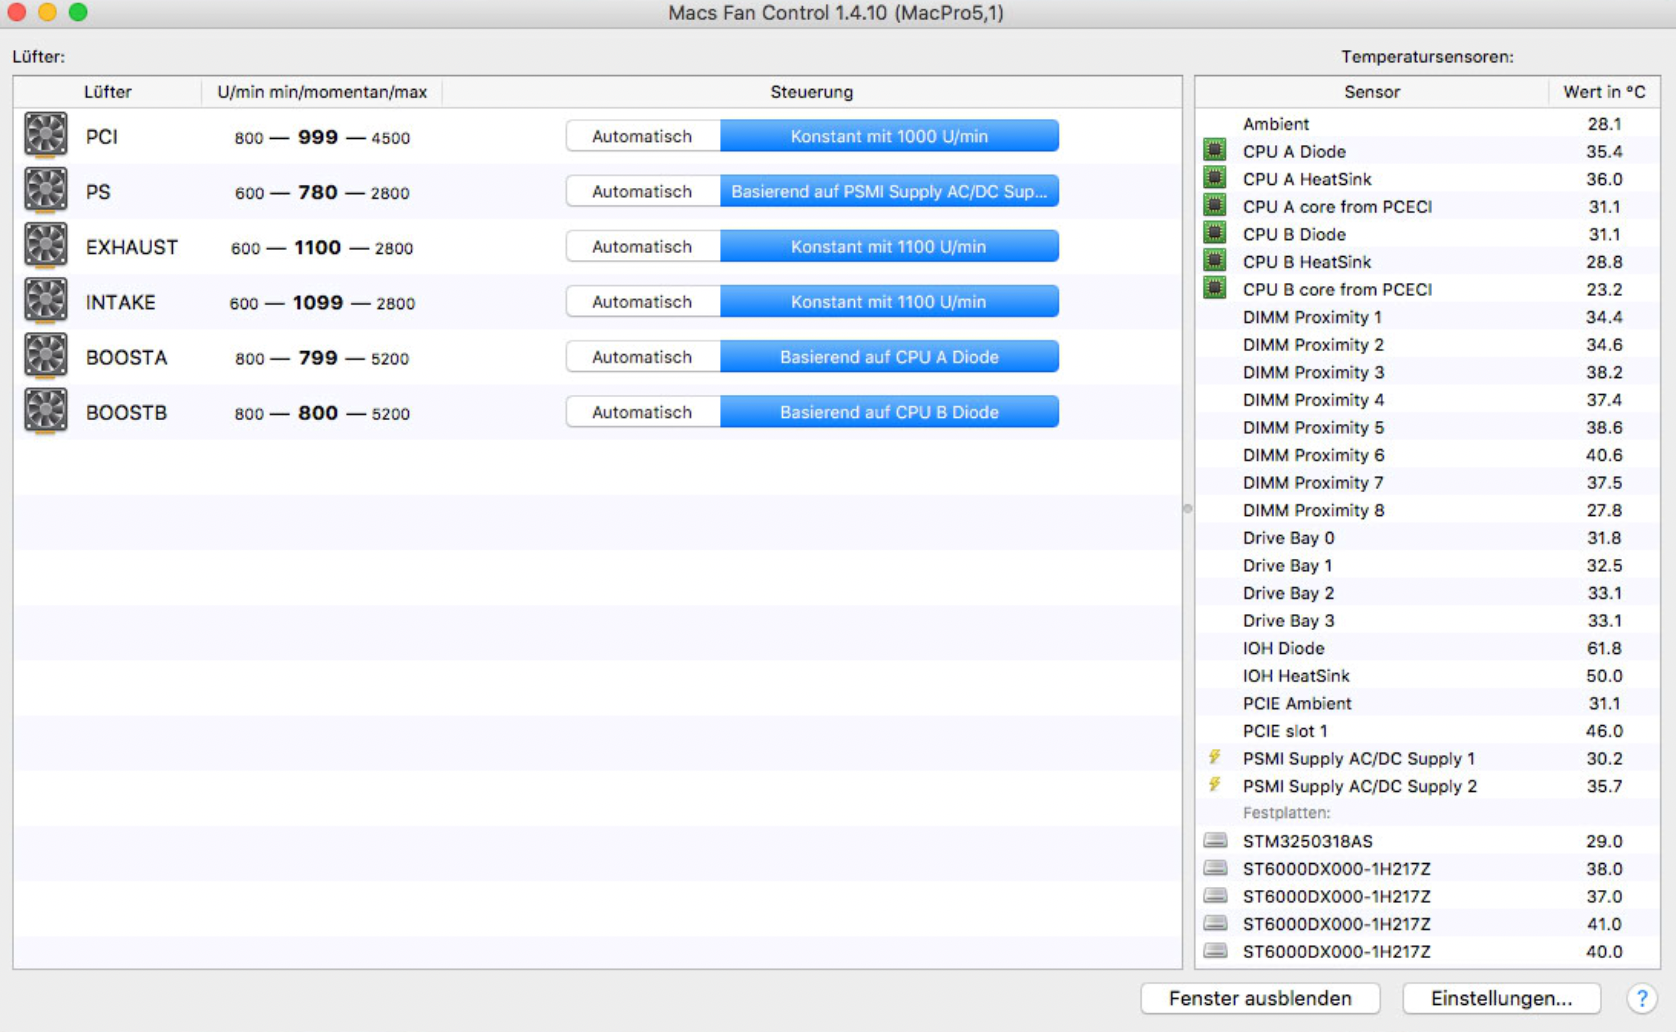Select the 'Ambient' sensor row
The height and width of the screenshot is (1032, 1676).
[x=1428, y=123]
